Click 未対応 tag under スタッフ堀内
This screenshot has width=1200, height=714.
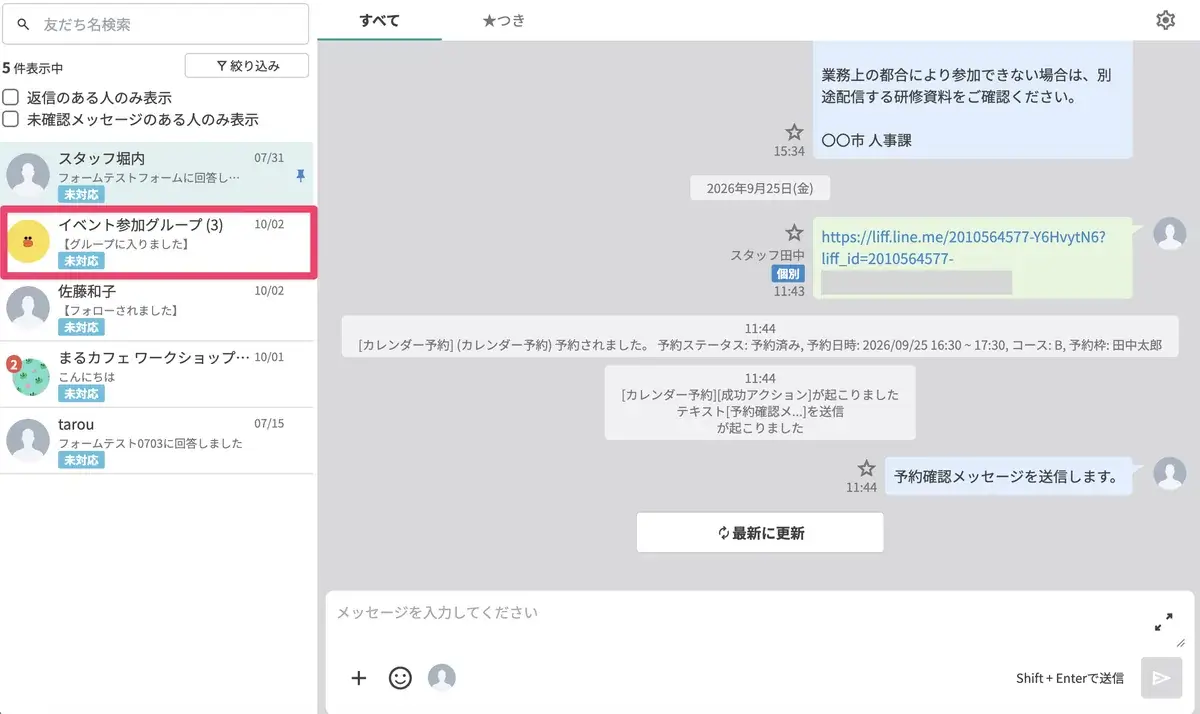coord(81,194)
